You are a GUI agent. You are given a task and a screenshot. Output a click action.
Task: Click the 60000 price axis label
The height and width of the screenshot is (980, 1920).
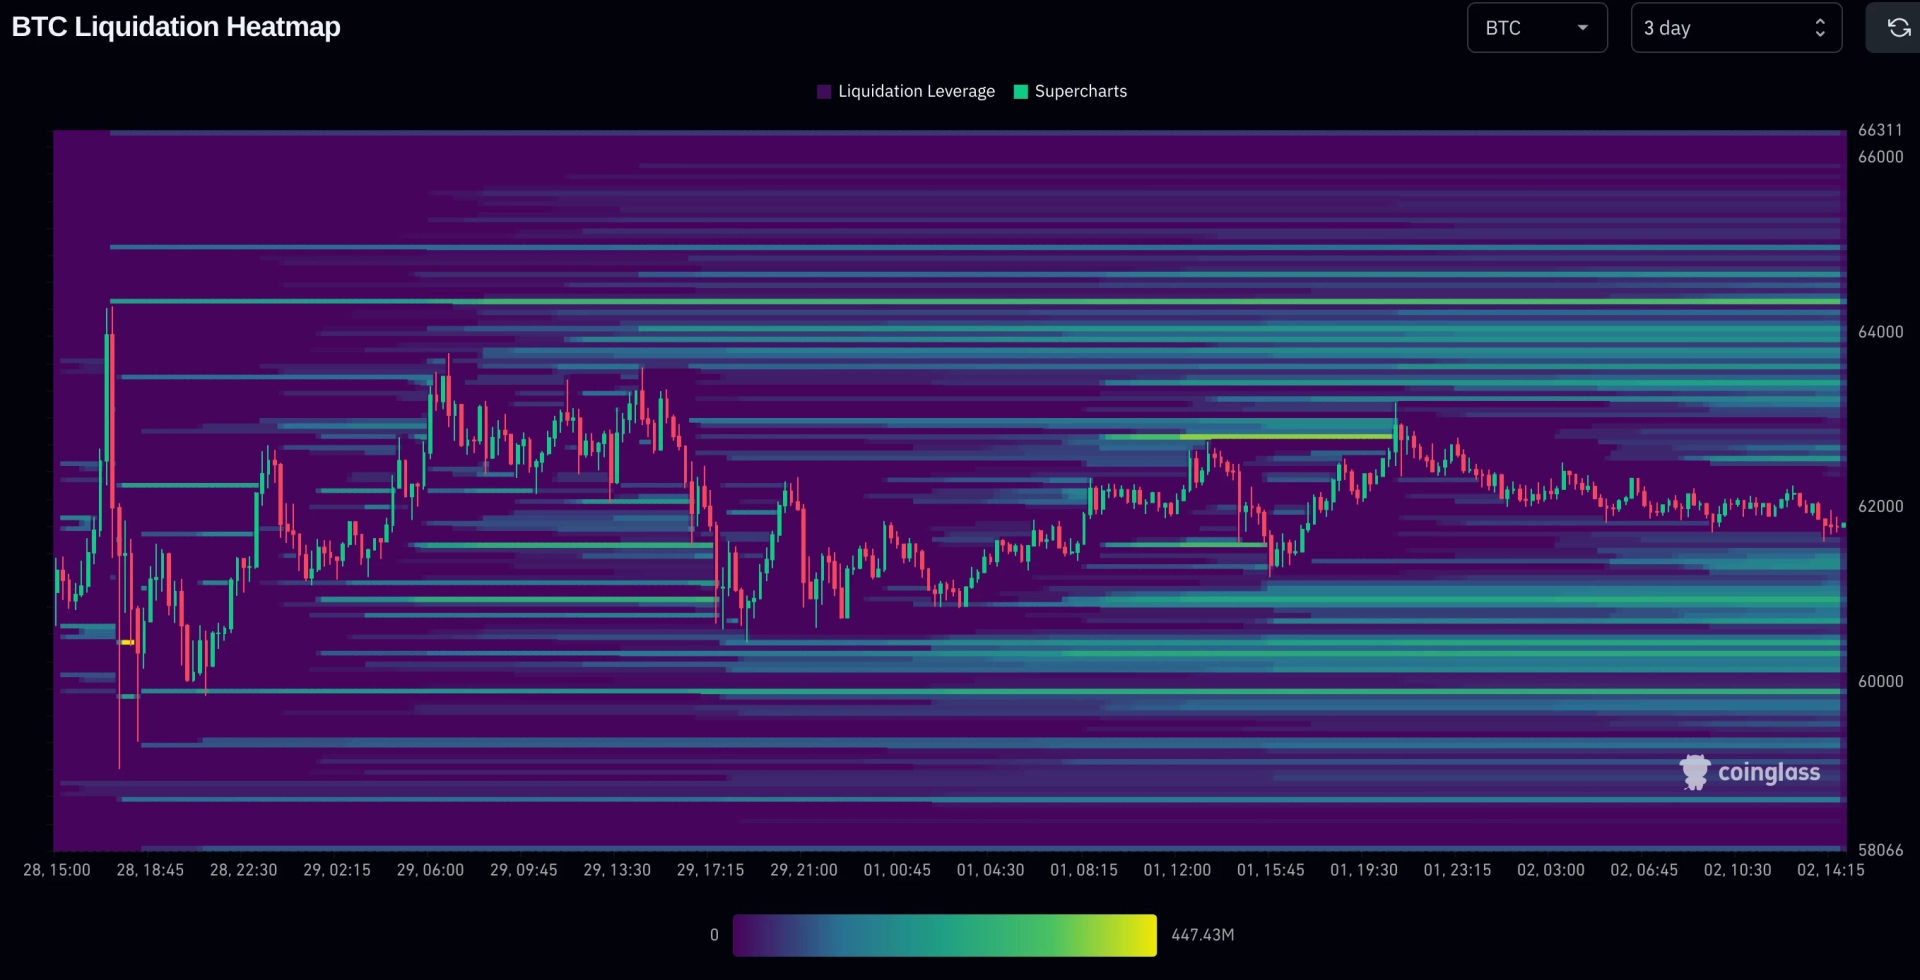click(x=1881, y=682)
